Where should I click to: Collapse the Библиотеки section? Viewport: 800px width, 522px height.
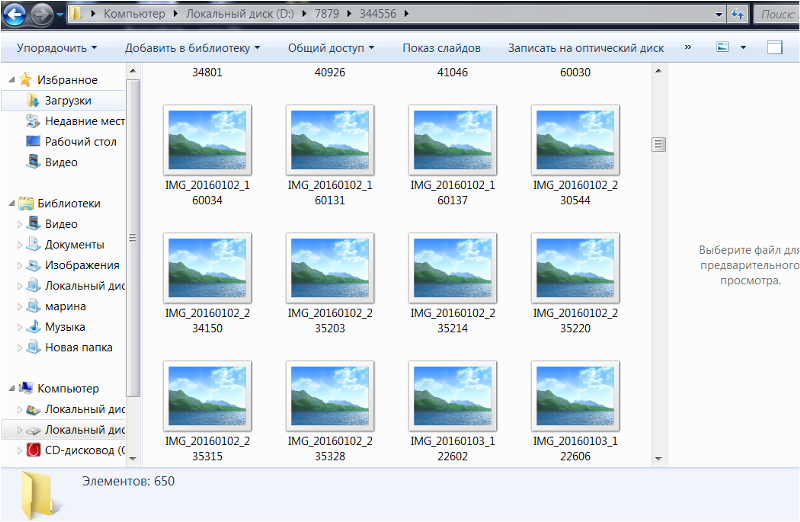pos(12,203)
